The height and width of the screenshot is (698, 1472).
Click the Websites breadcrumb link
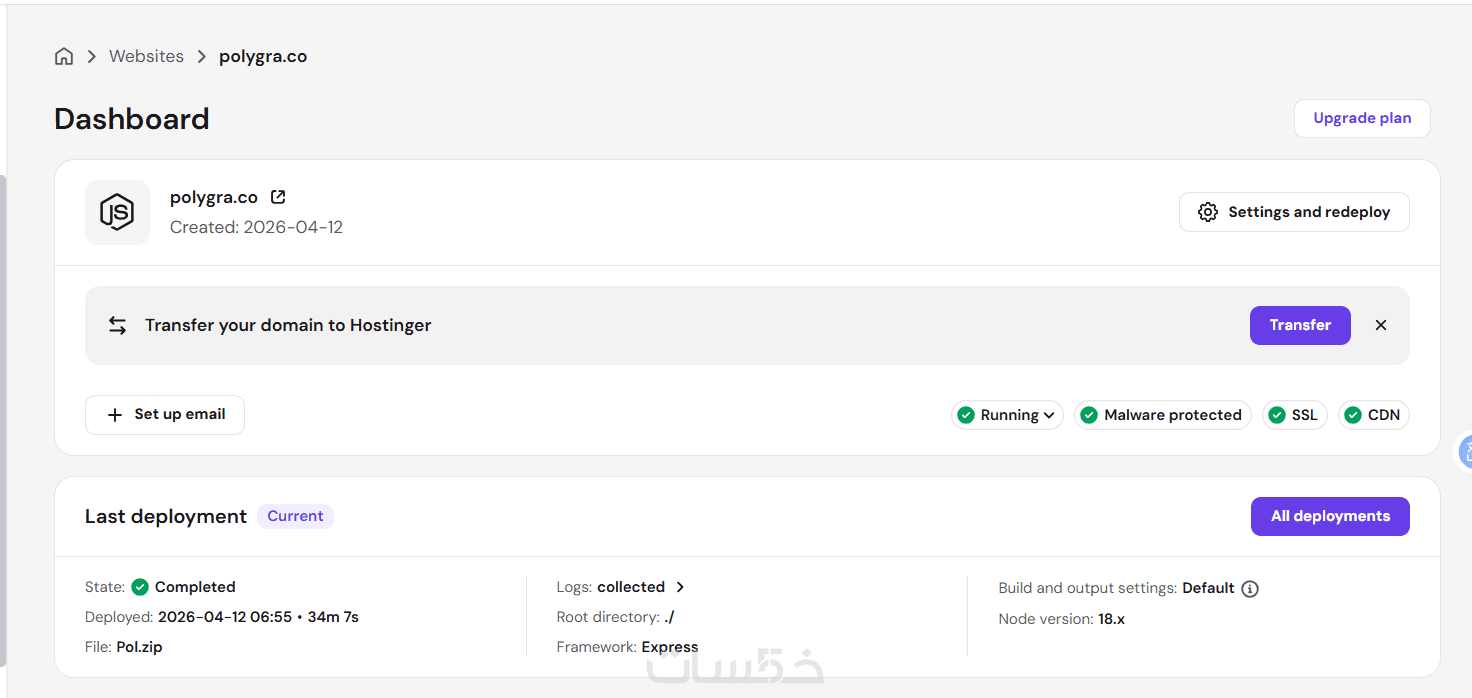(146, 57)
